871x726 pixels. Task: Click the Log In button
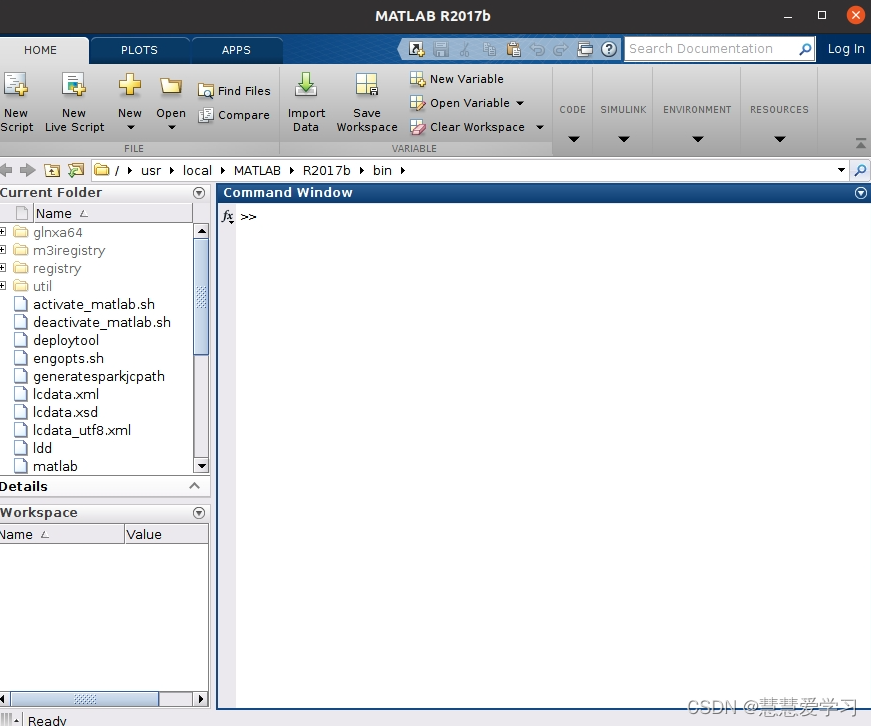tap(845, 48)
